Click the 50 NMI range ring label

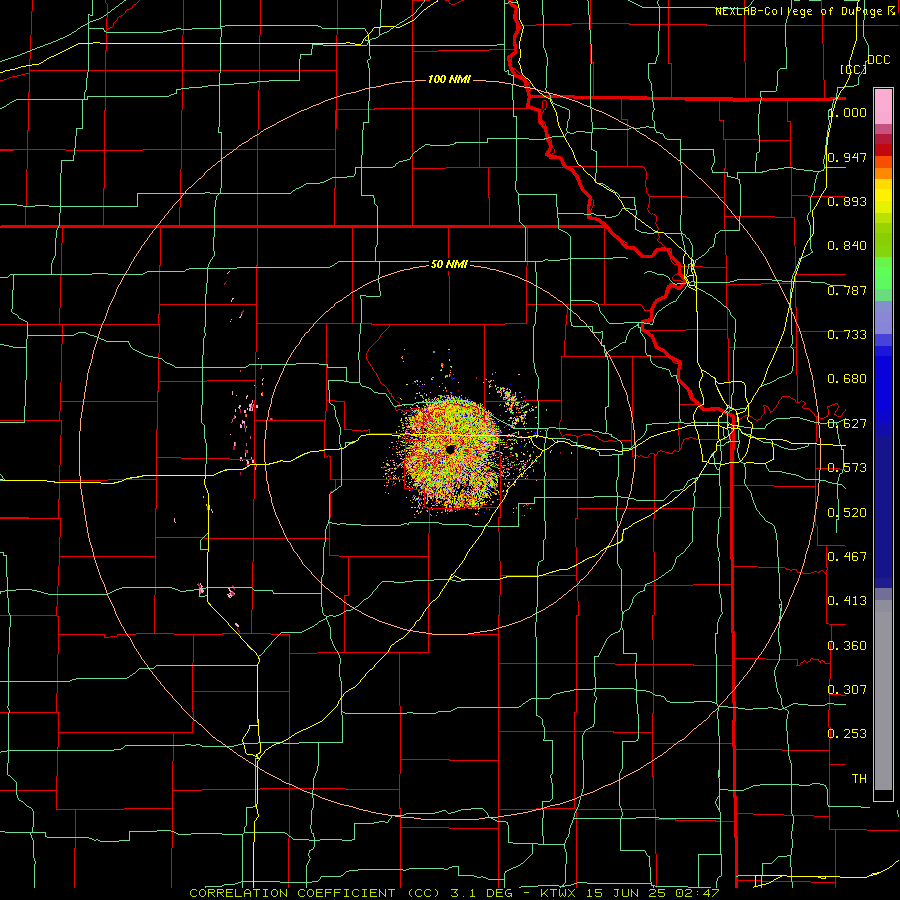(x=449, y=264)
